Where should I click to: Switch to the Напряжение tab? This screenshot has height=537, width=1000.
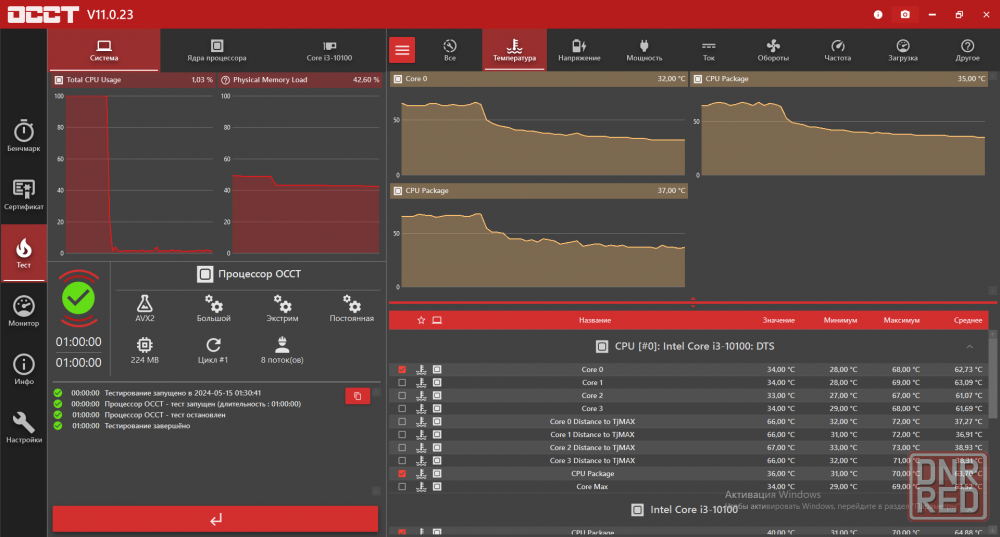point(579,50)
